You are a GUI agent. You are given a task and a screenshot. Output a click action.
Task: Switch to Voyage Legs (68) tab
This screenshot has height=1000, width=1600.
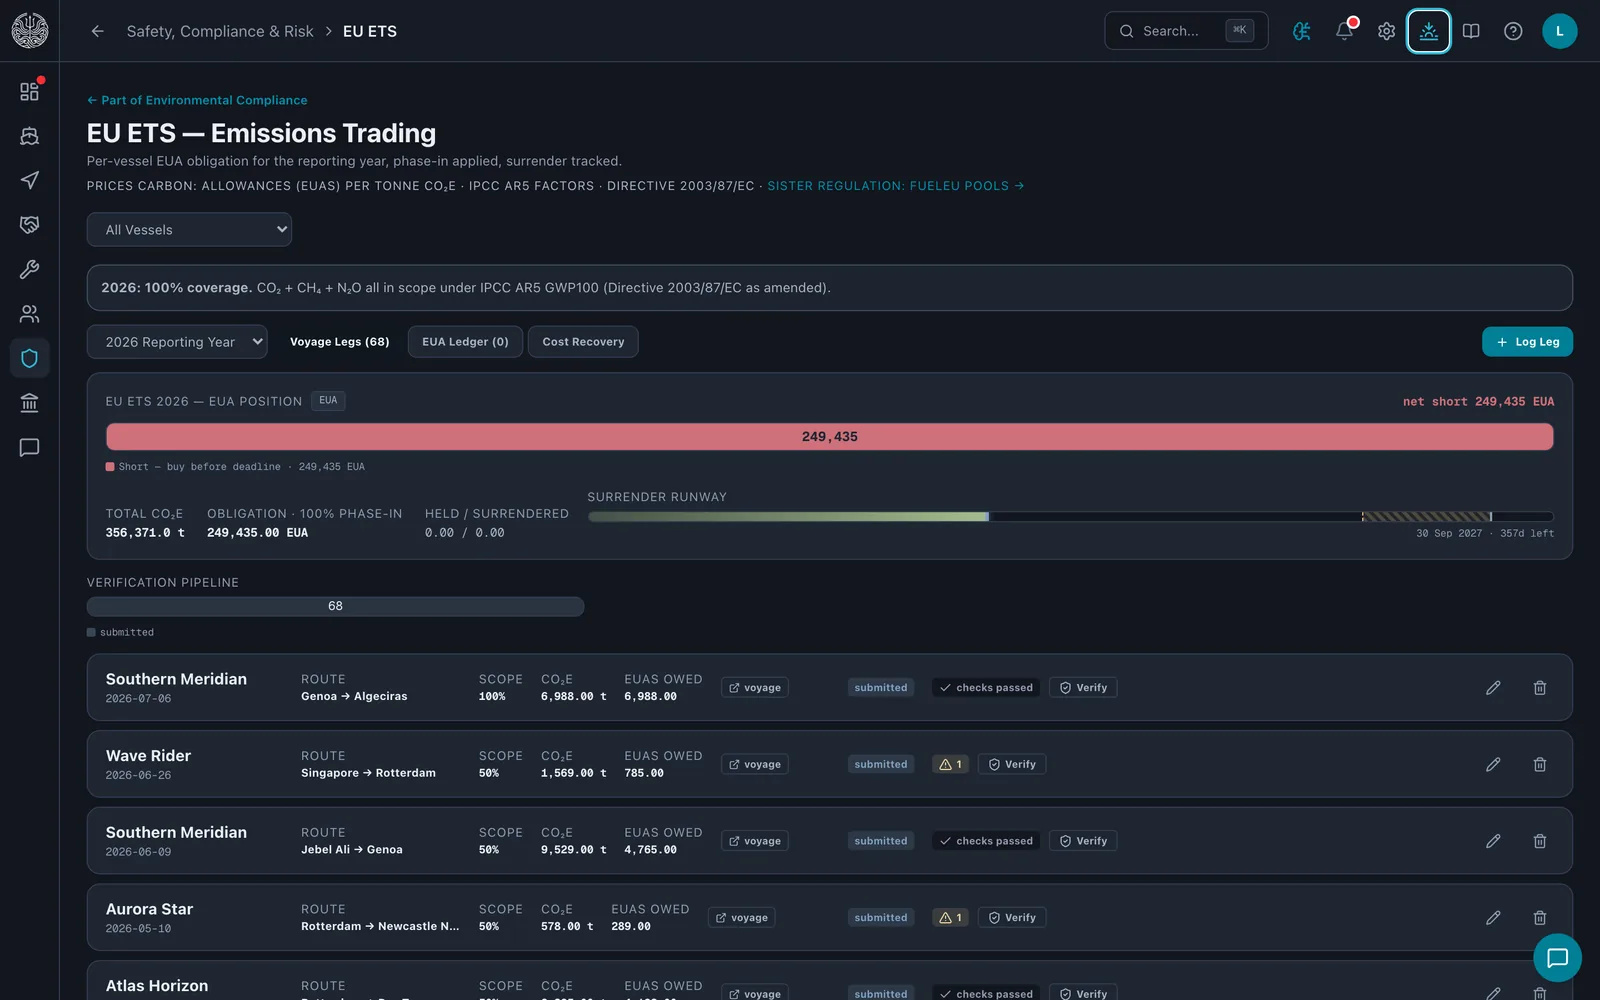tap(340, 342)
